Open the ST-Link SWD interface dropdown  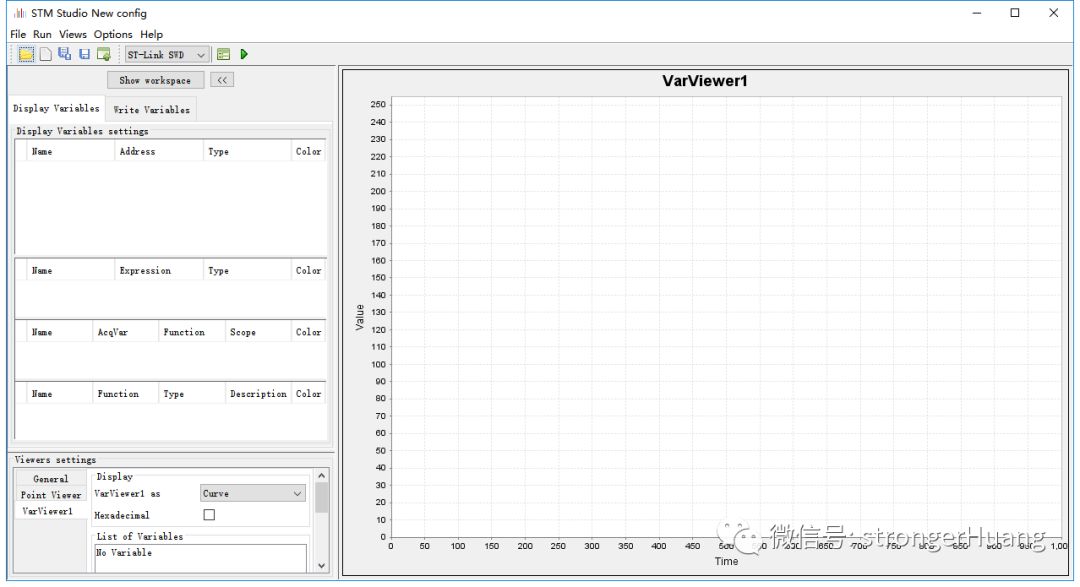click(x=167, y=55)
